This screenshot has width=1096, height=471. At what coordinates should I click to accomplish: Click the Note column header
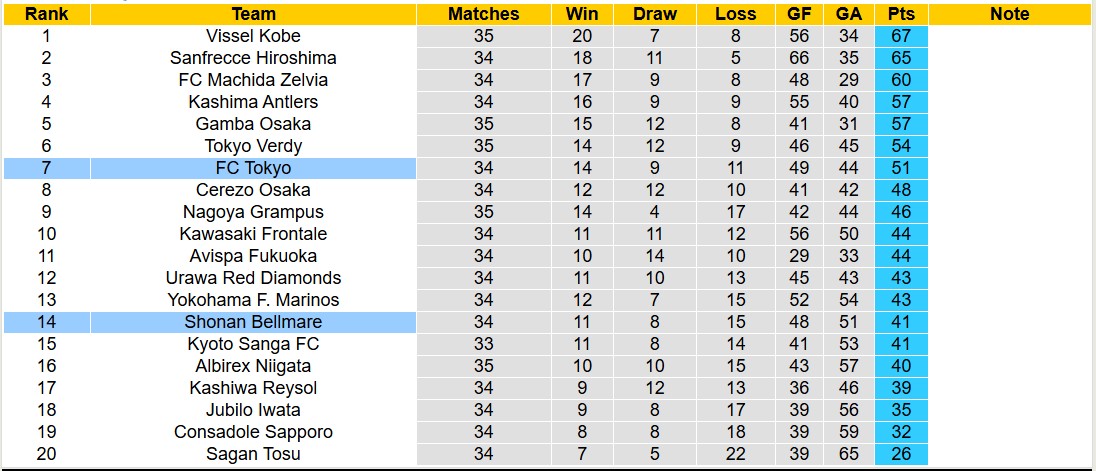tap(1009, 14)
